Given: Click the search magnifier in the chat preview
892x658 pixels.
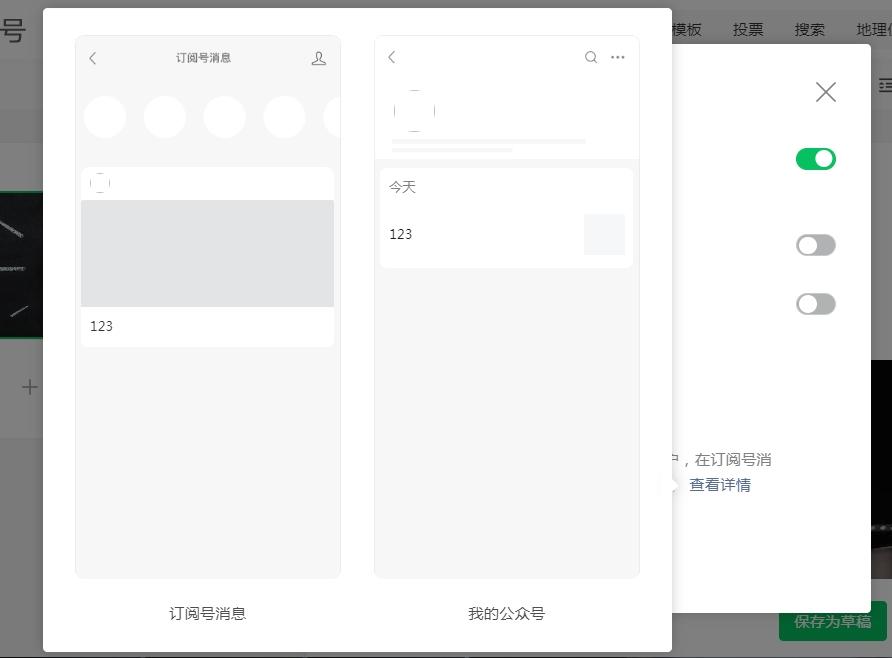Looking at the screenshot, I should [591, 57].
